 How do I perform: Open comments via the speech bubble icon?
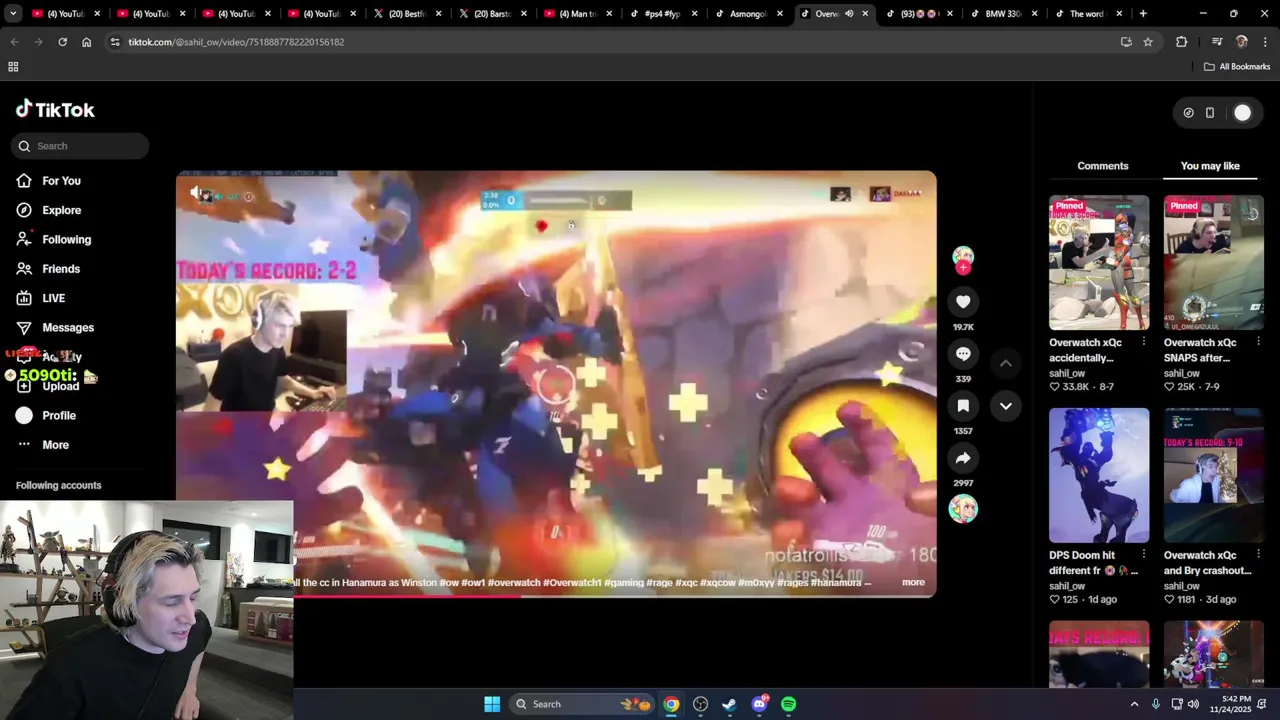pyautogui.click(x=963, y=354)
